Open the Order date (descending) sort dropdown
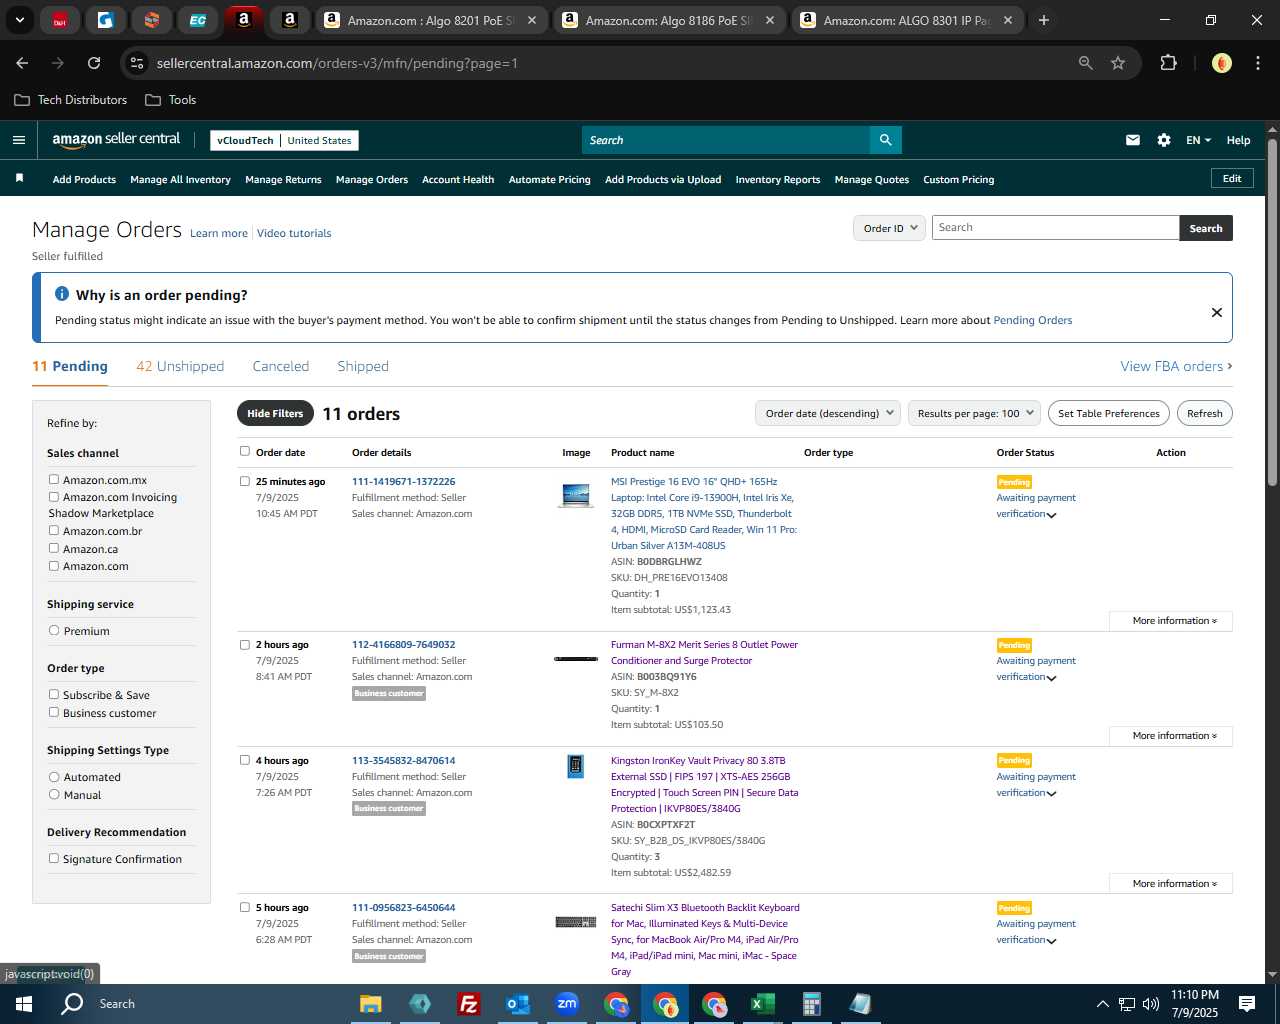This screenshot has width=1280, height=1024. pos(828,413)
